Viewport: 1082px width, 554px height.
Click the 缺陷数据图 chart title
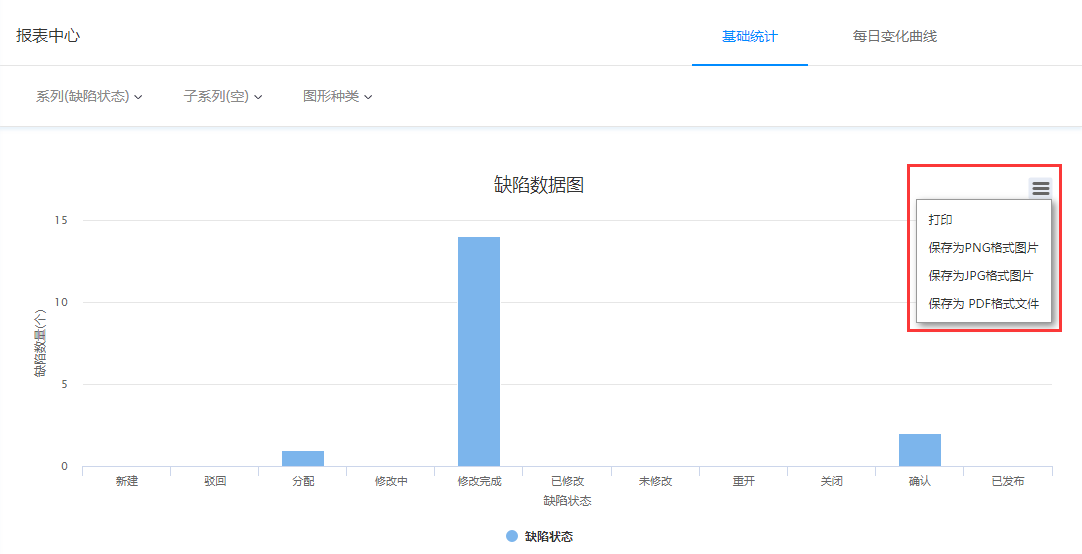coord(539,185)
